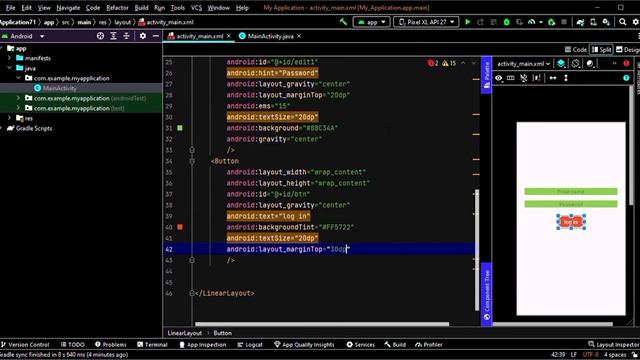This screenshot has width=640, height=360.
Task: Click Attach Debugger to Android Process icon
Action: point(551,22)
